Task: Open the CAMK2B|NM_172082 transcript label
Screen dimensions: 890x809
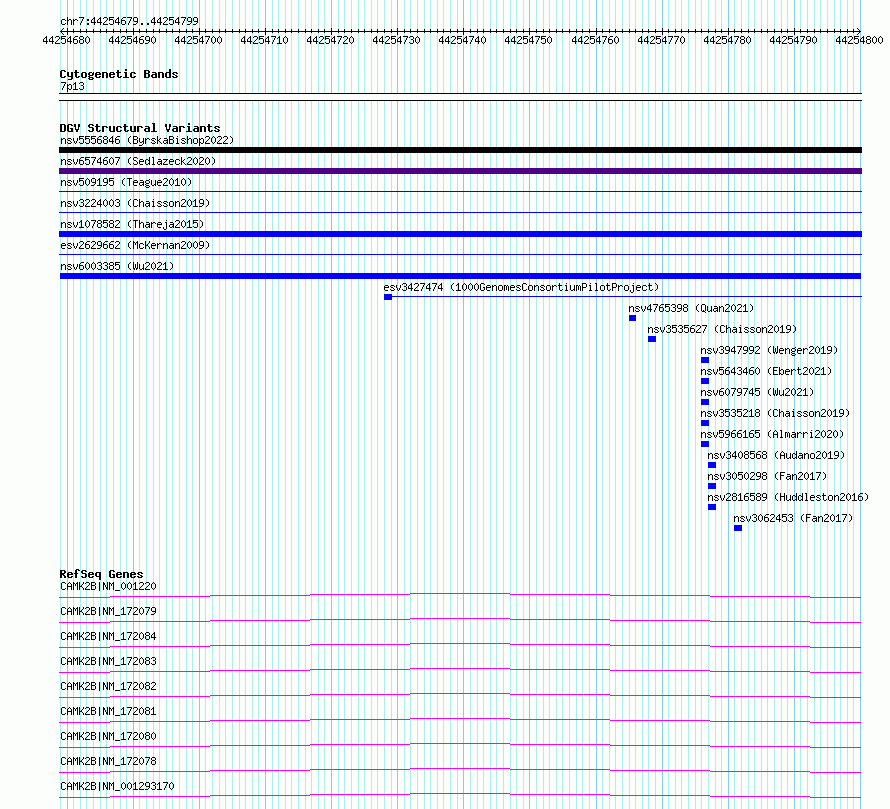Action: [108, 686]
